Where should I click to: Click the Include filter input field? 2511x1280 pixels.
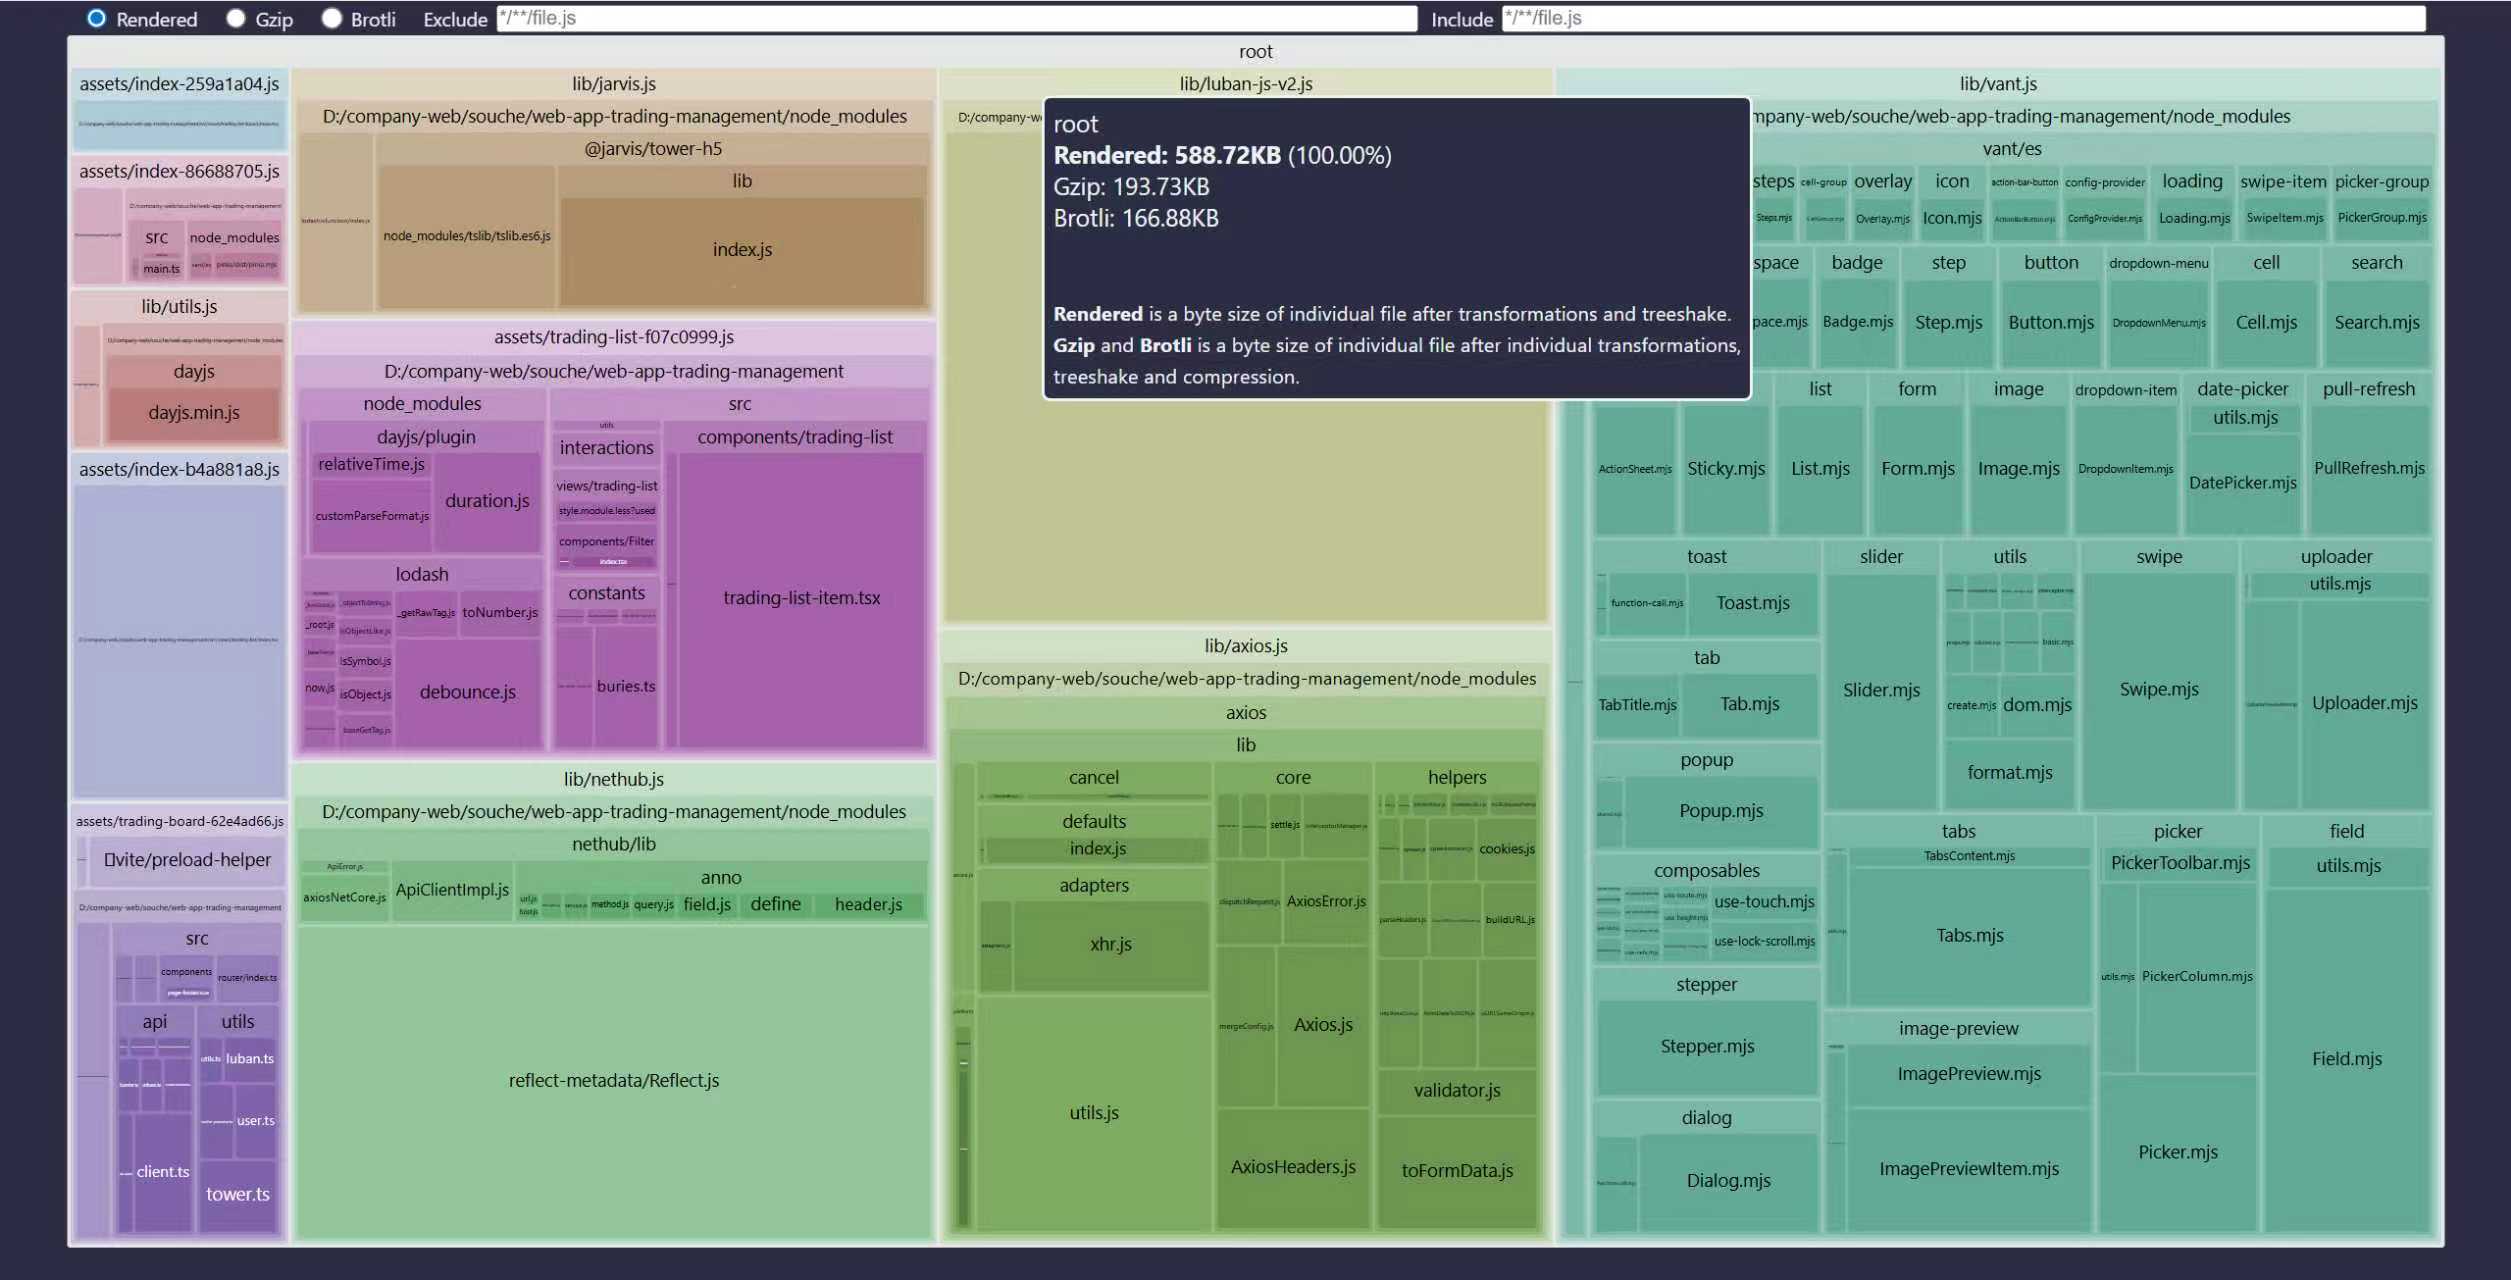pyautogui.click(x=1962, y=18)
